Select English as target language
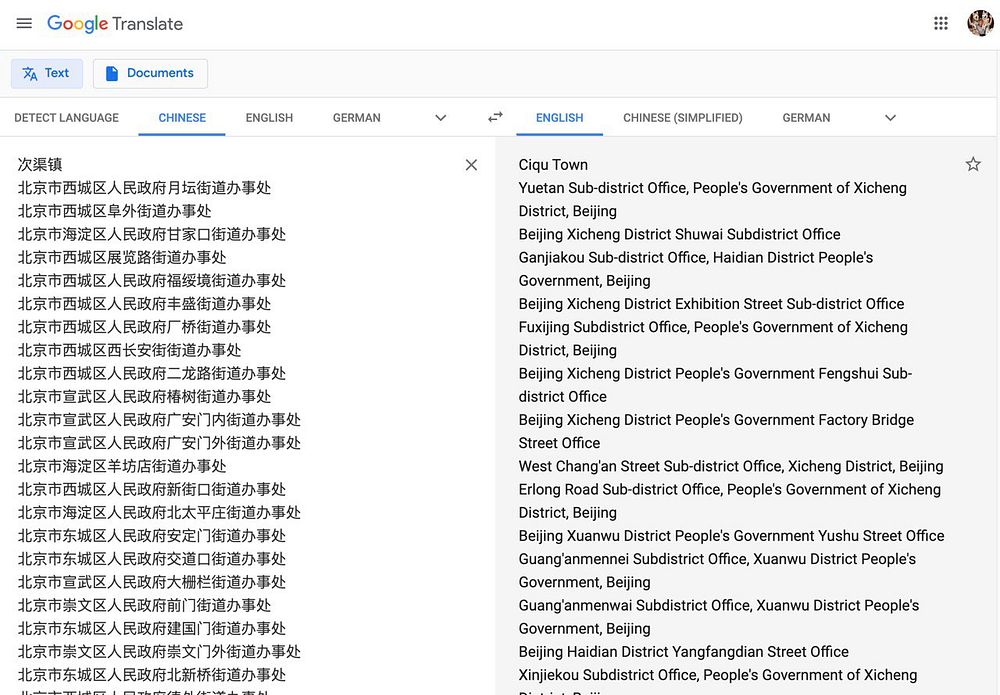This screenshot has width=1000, height=695. click(x=559, y=118)
